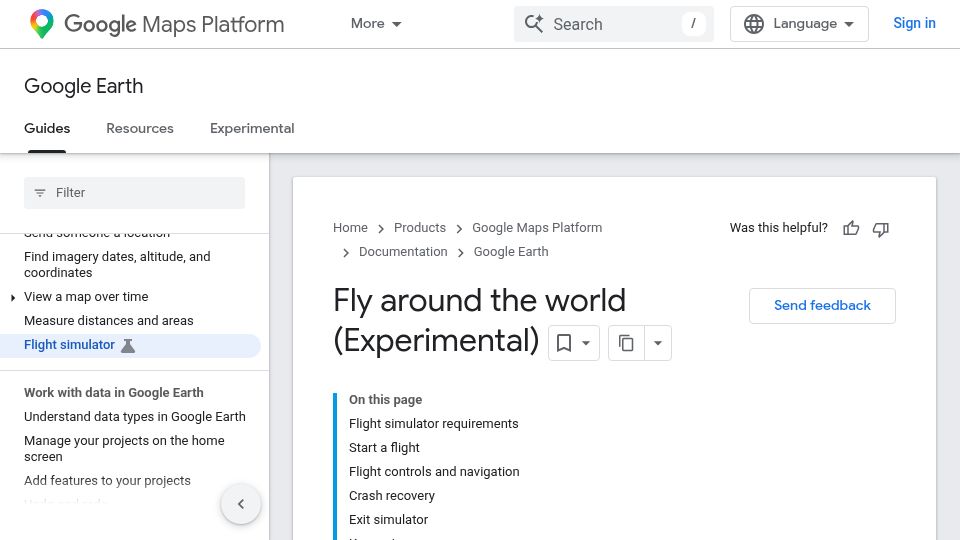Click the filter lines icon in sidebar
Viewport: 960px width, 540px height.
[40, 193]
